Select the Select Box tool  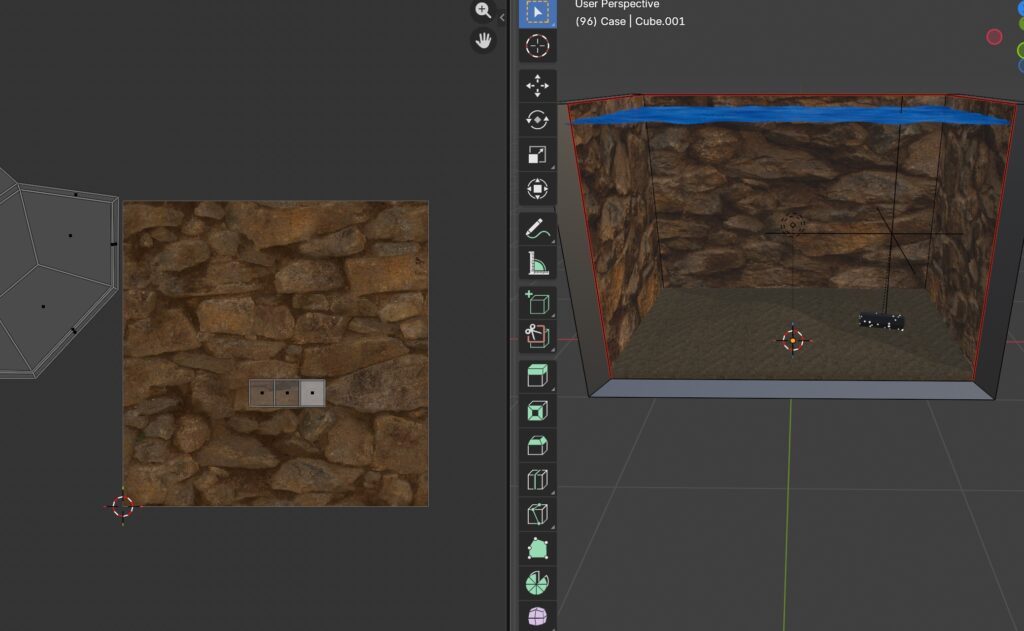pyautogui.click(x=538, y=12)
